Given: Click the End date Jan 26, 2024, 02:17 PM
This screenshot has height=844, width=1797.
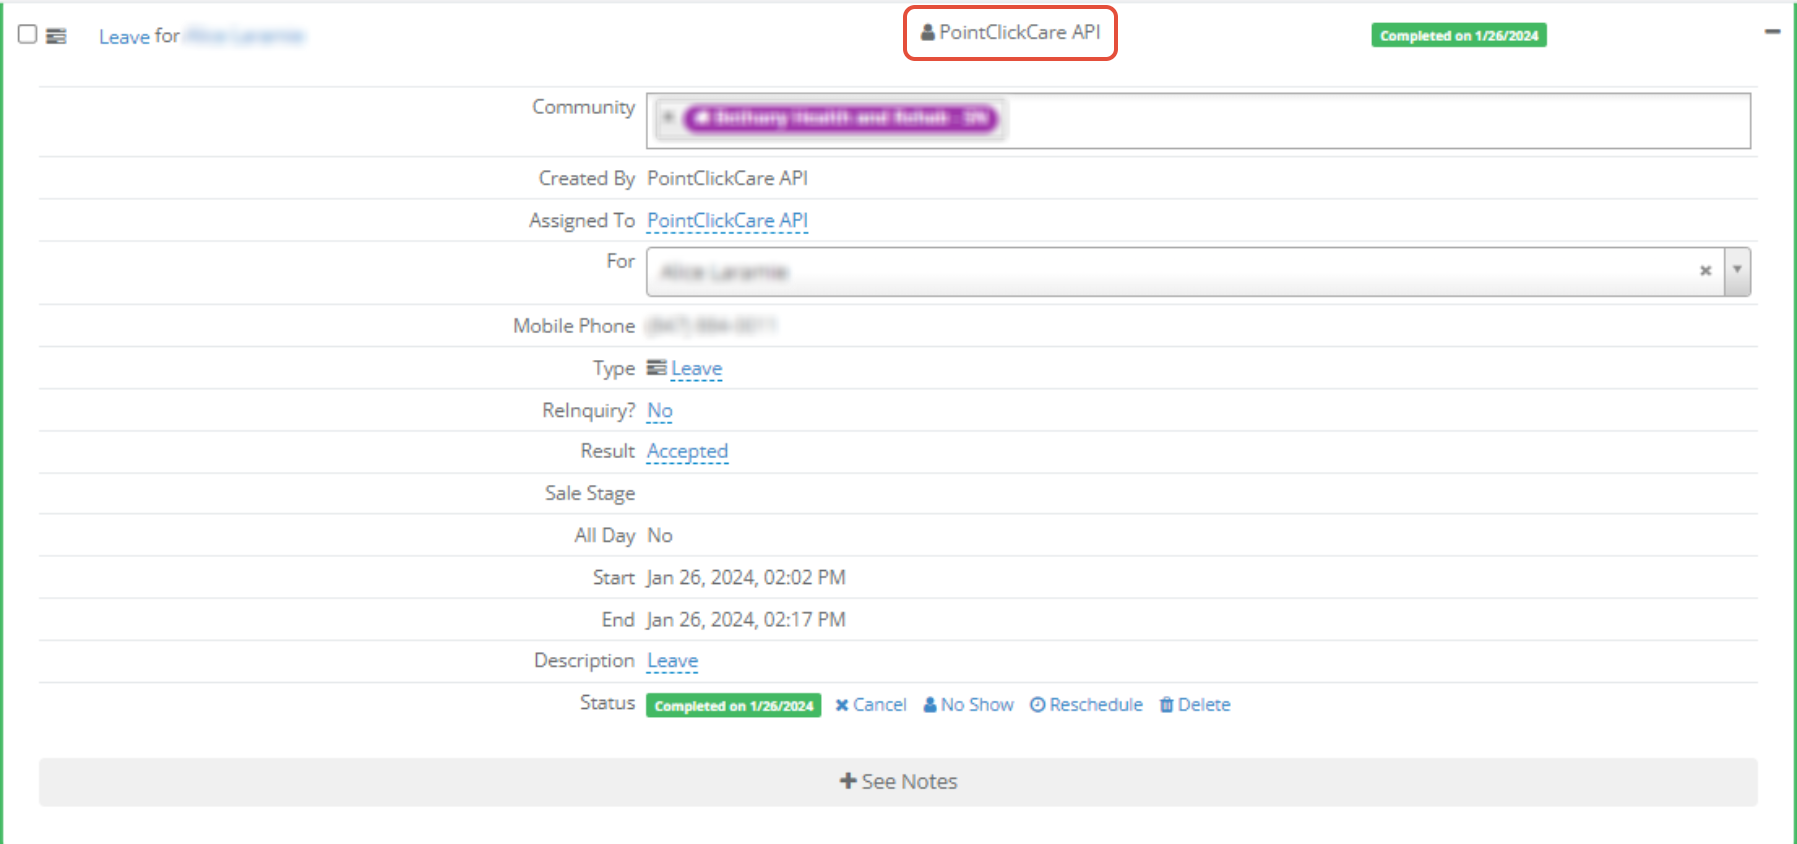Looking at the screenshot, I should [x=746, y=619].
